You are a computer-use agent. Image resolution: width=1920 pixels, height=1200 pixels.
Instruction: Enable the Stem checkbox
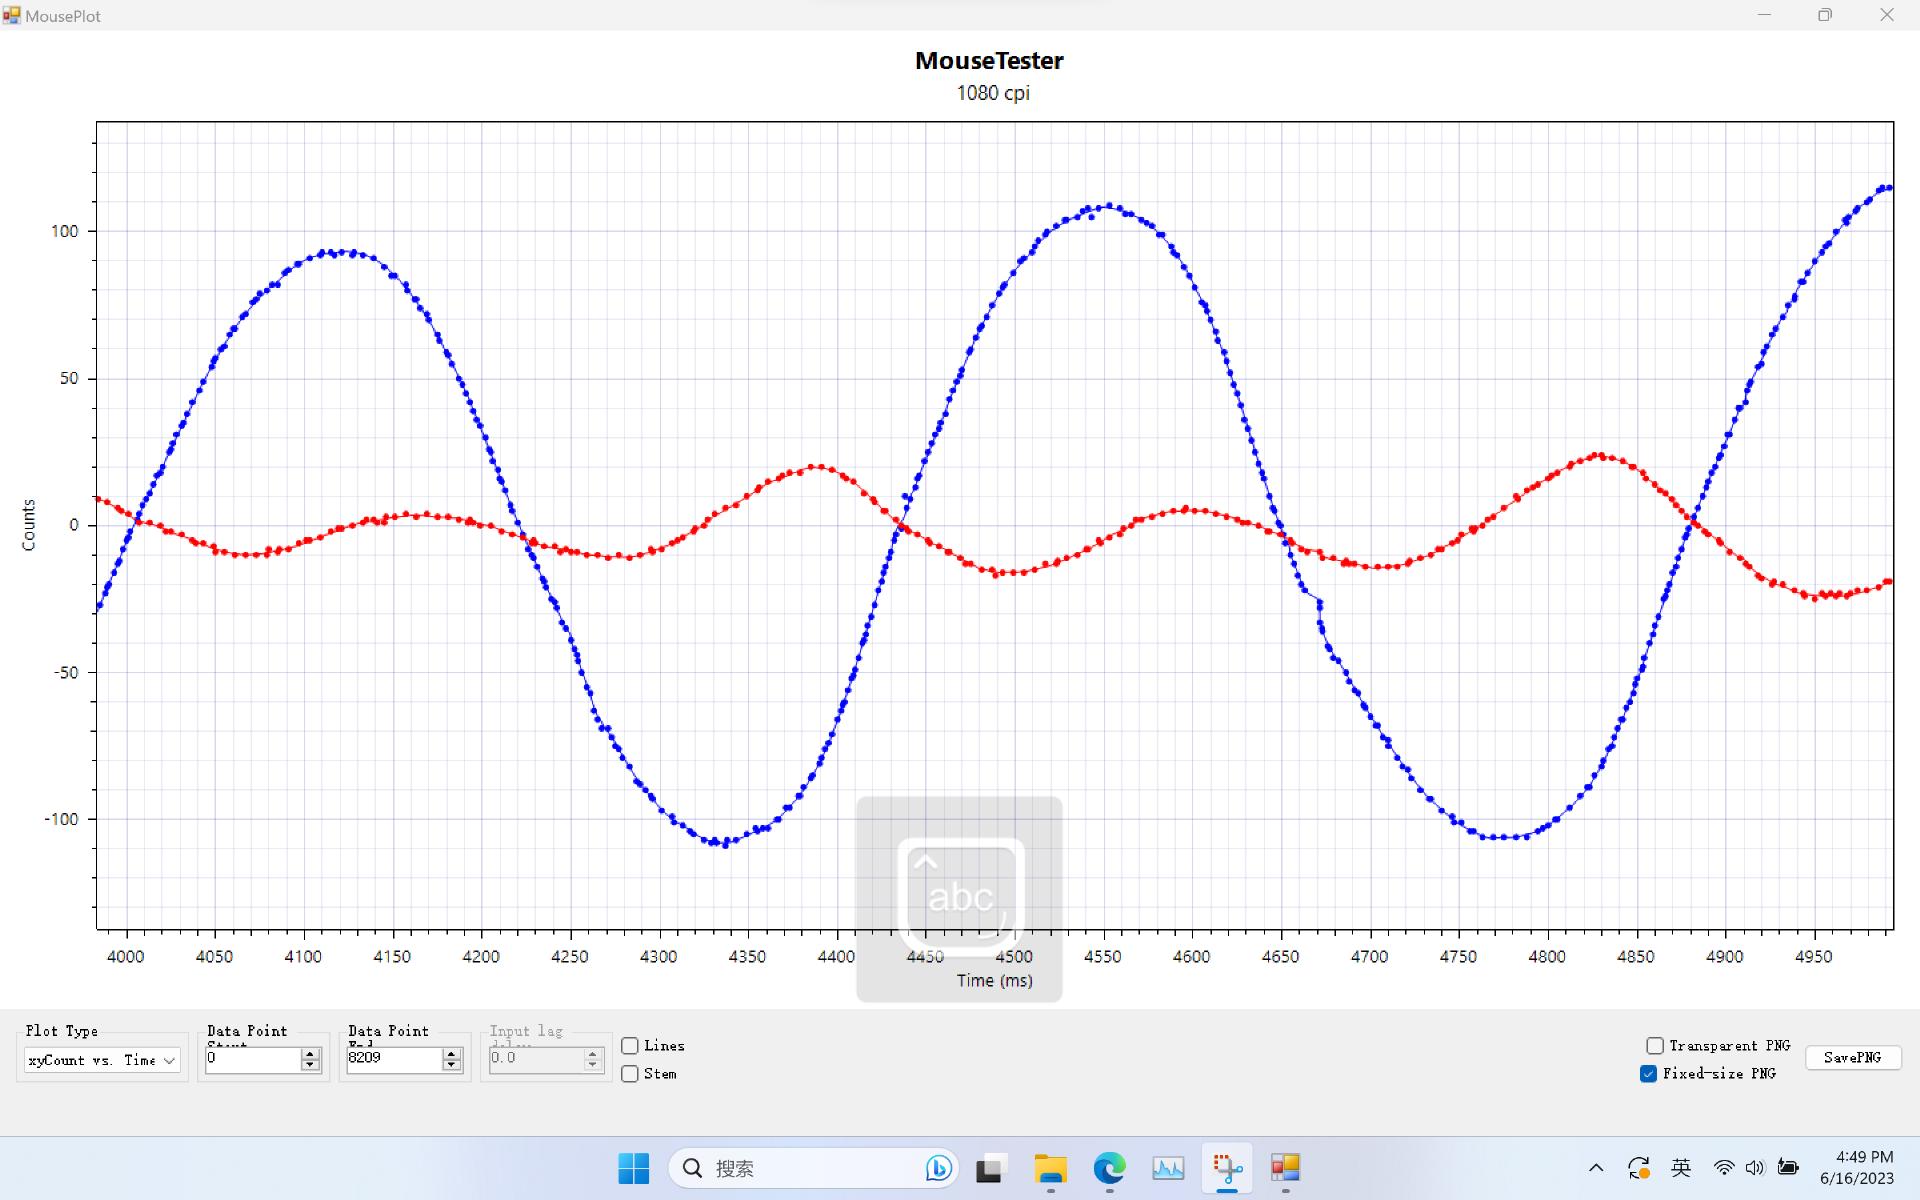pyautogui.click(x=630, y=1074)
